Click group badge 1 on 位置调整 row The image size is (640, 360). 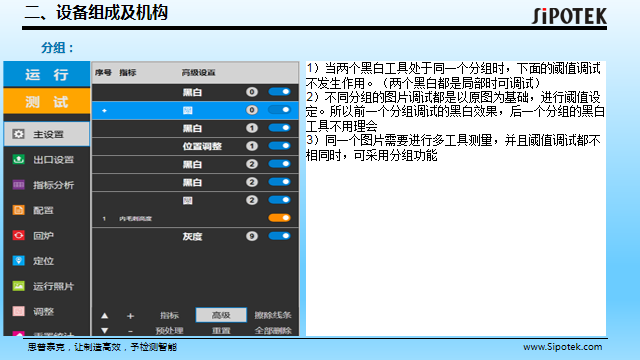point(252,146)
